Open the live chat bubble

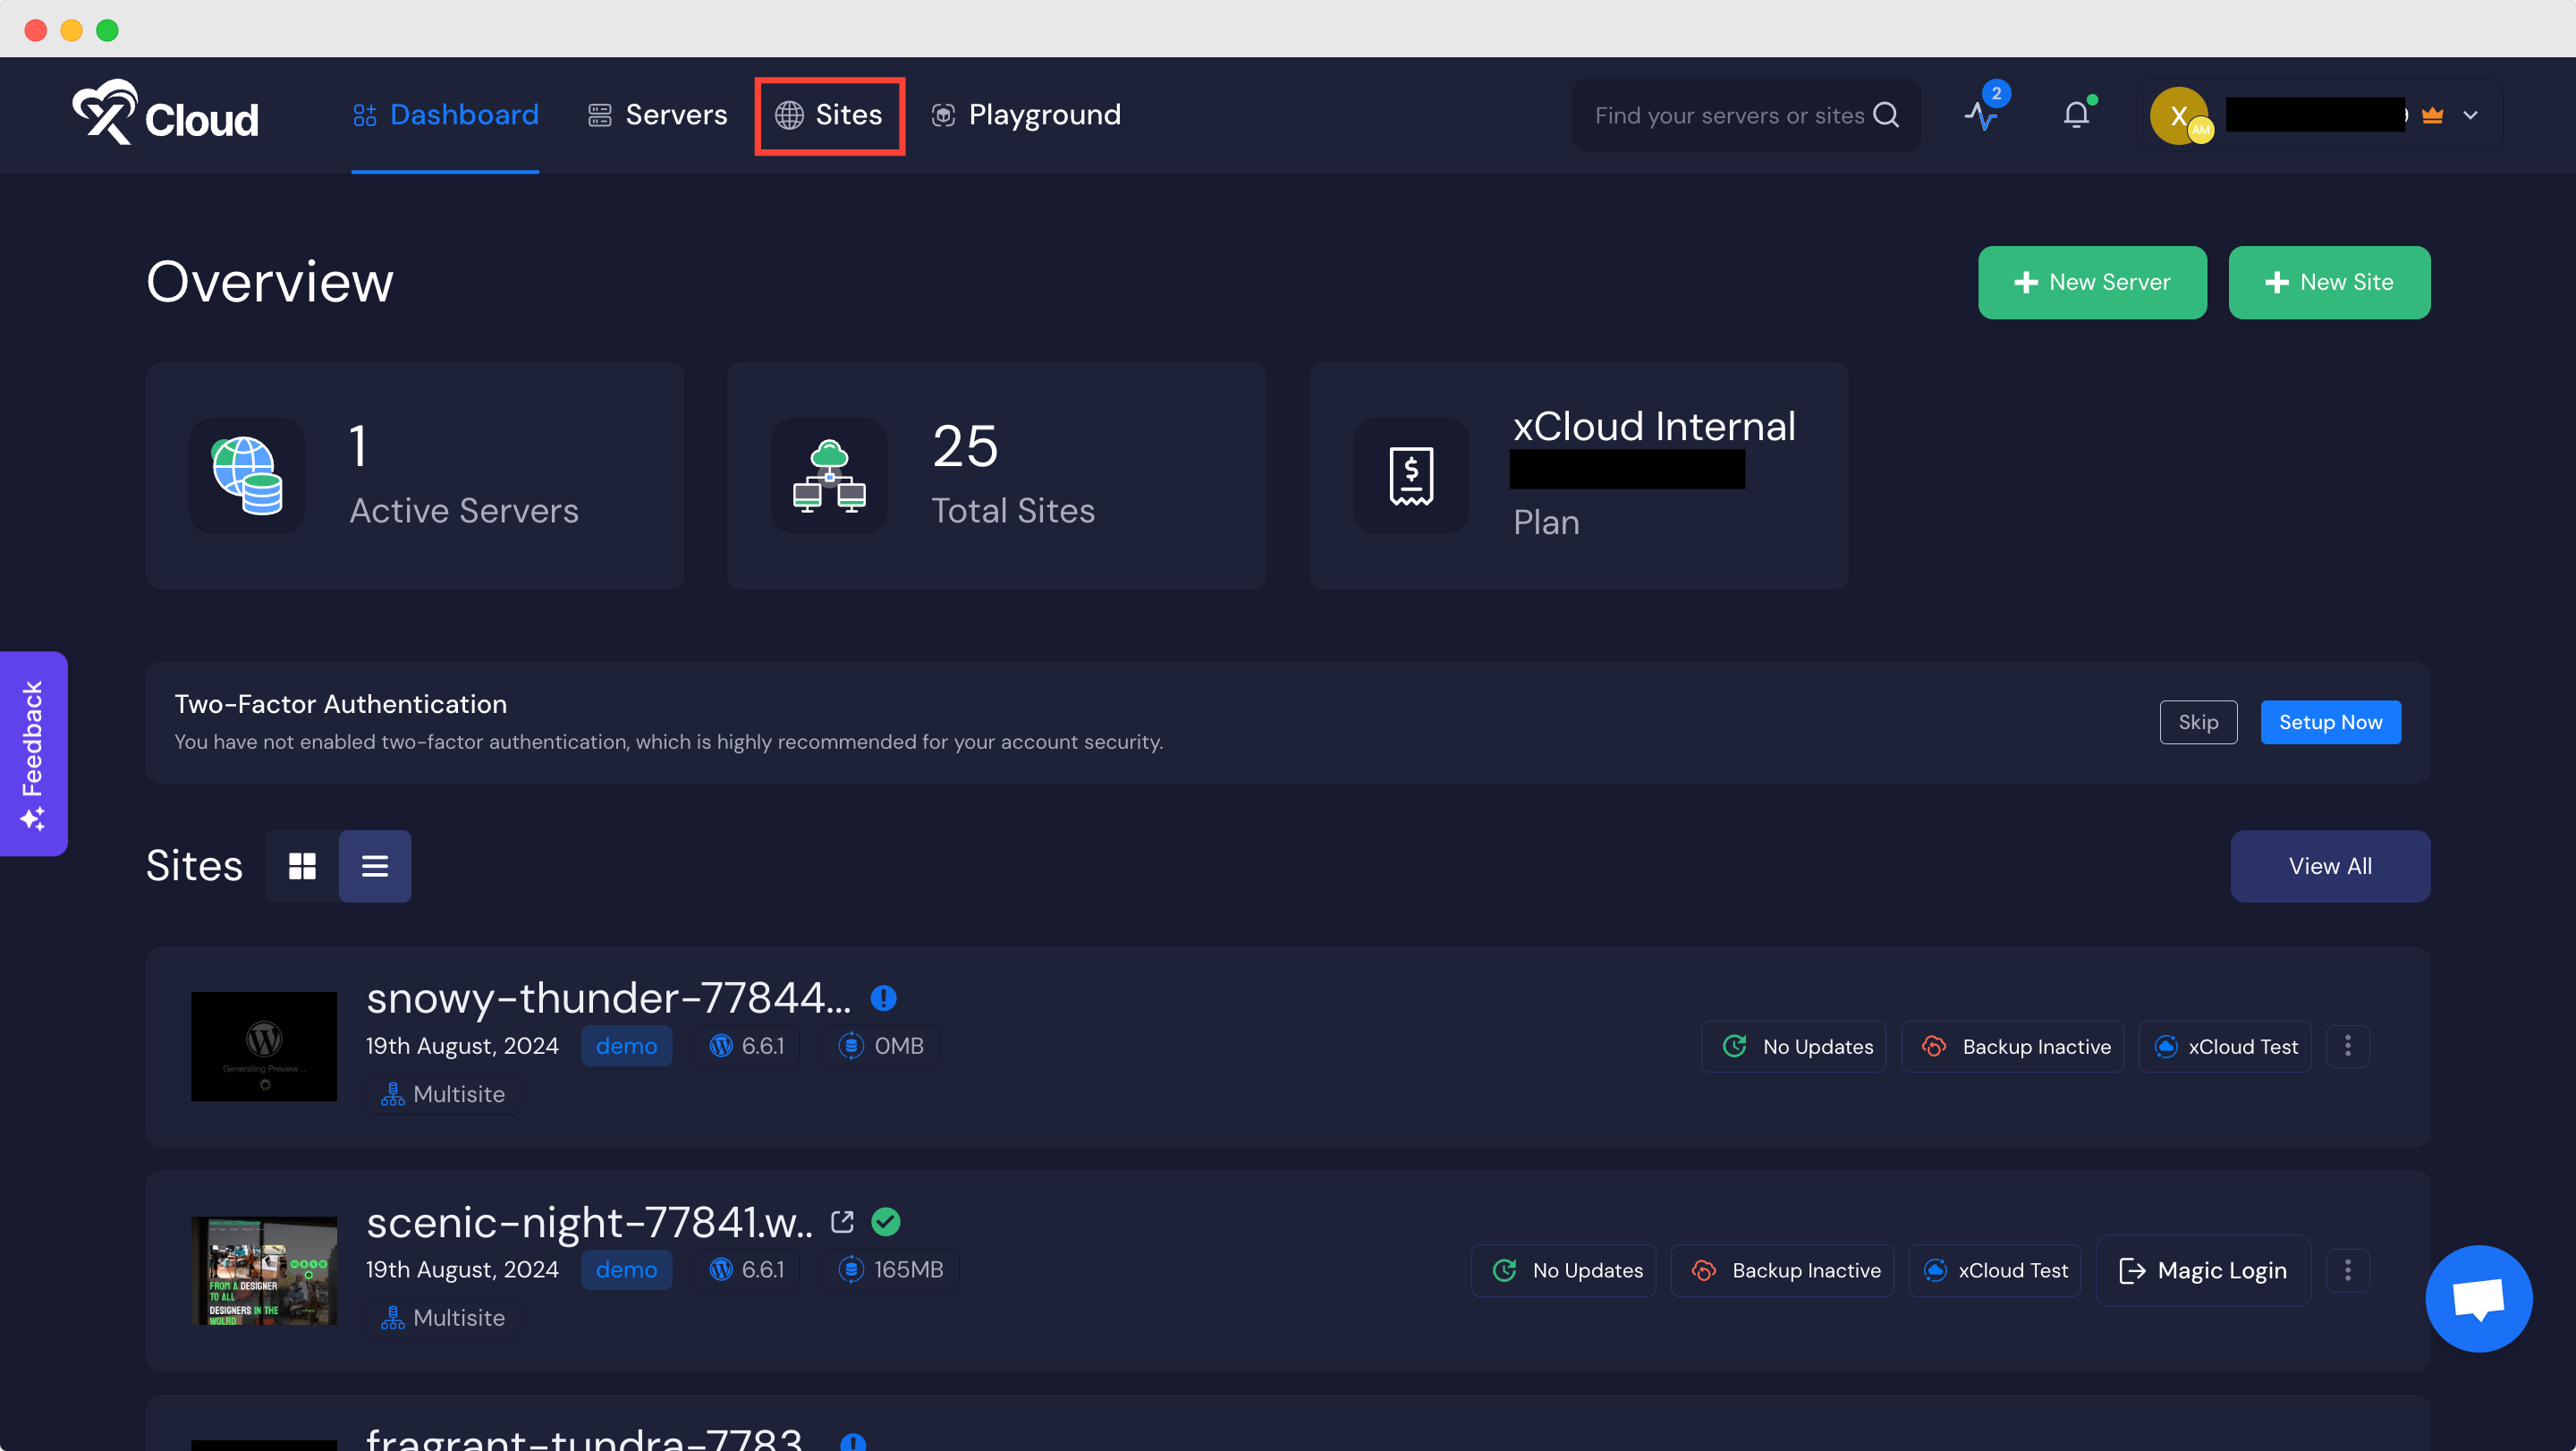tap(2478, 1298)
